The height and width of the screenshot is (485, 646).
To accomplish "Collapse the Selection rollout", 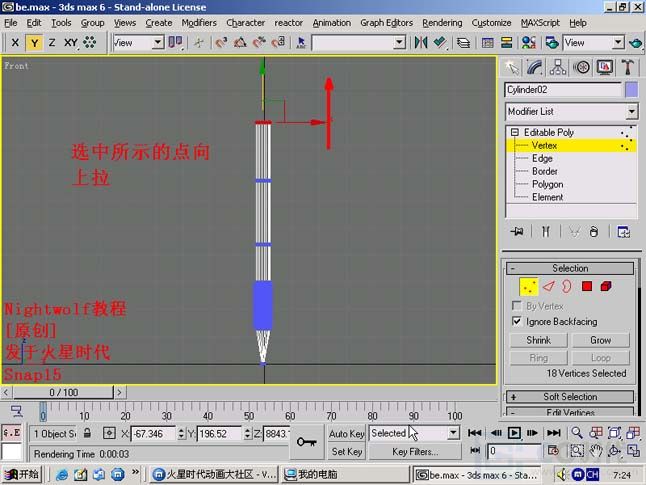I will tap(570, 268).
